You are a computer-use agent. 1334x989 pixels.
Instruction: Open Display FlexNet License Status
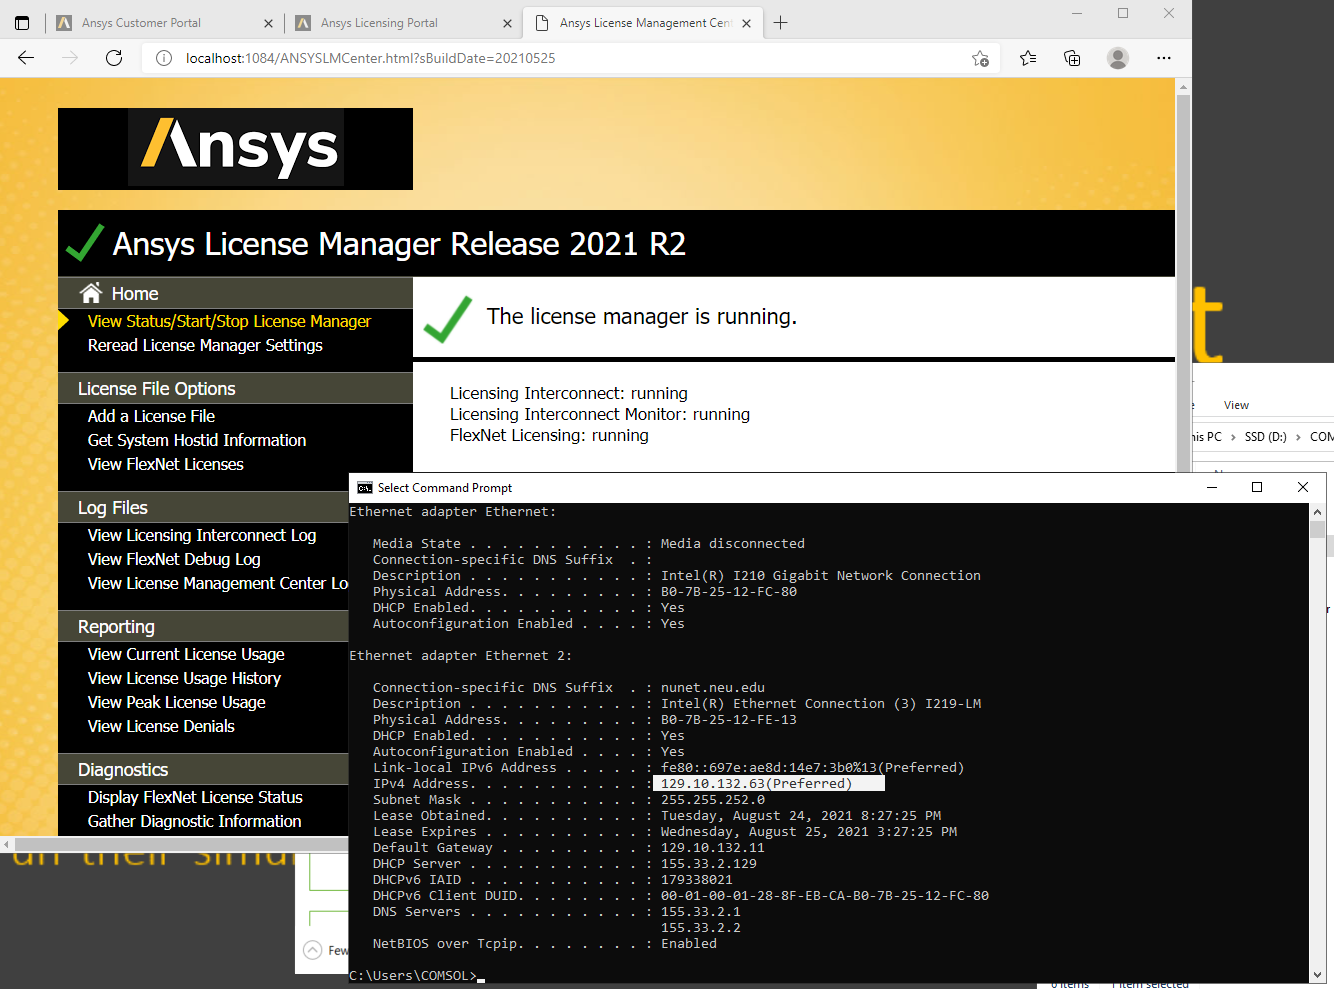click(195, 797)
